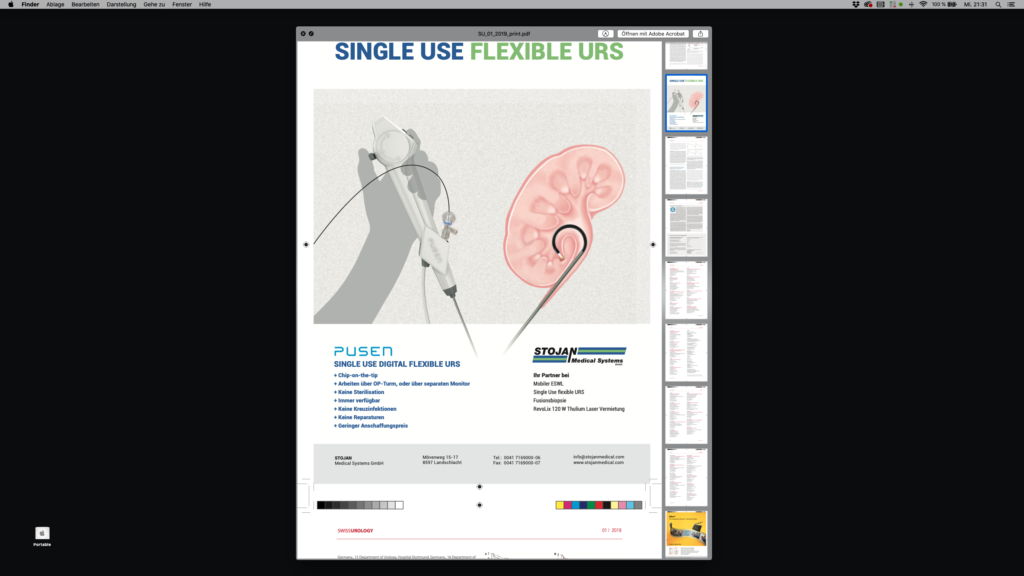Click the file name SU_01_2019_print.pdf
Image resolution: width=1024 pixels, height=576 pixels.
coord(504,33)
